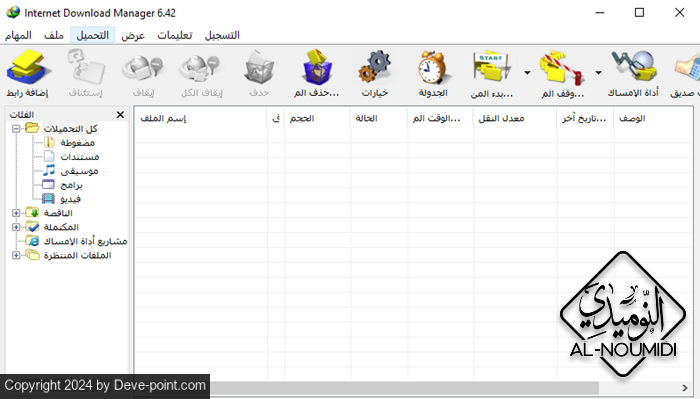Open the Downloads (التحميل) menu
Screen dimensions: 700x399
[92, 35]
